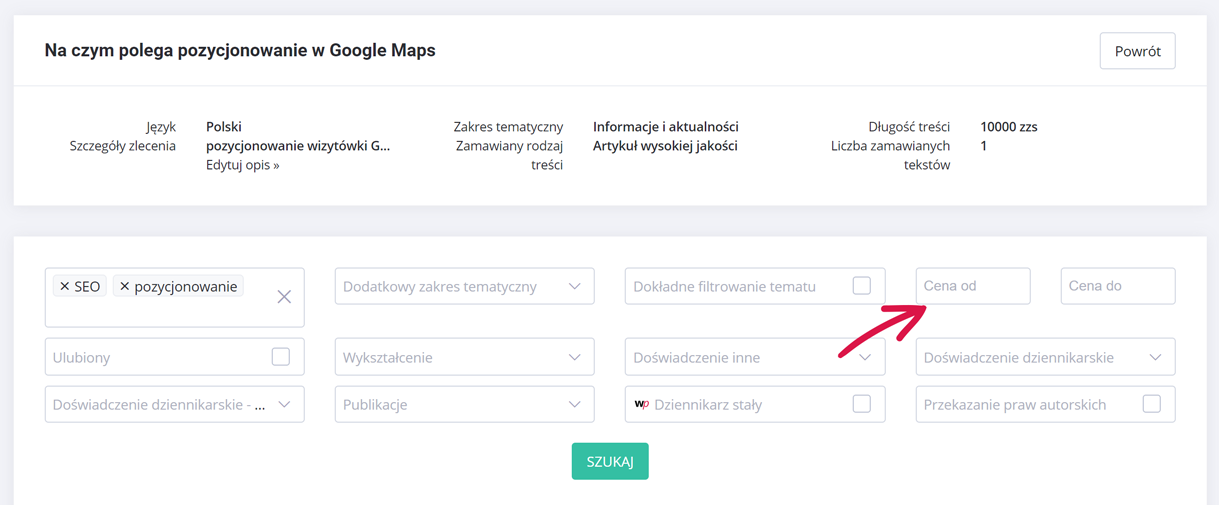1219x505 pixels.
Task: Remove the pozycjonowanie tag
Action: click(x=125, y=287)
